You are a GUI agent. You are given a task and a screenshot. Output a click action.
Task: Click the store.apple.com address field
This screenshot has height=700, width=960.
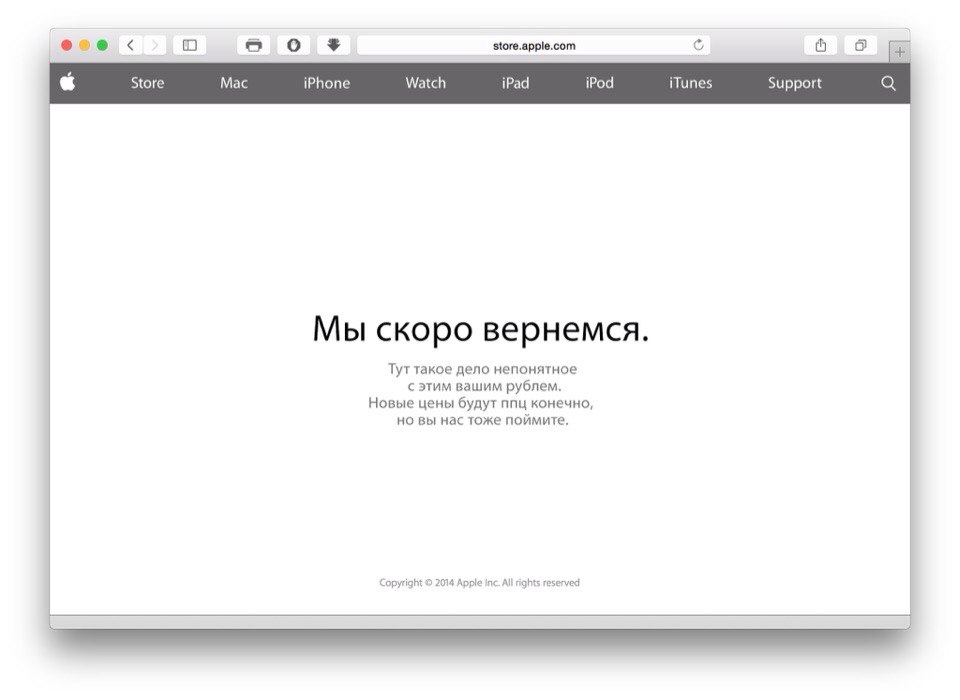(534, 45)
